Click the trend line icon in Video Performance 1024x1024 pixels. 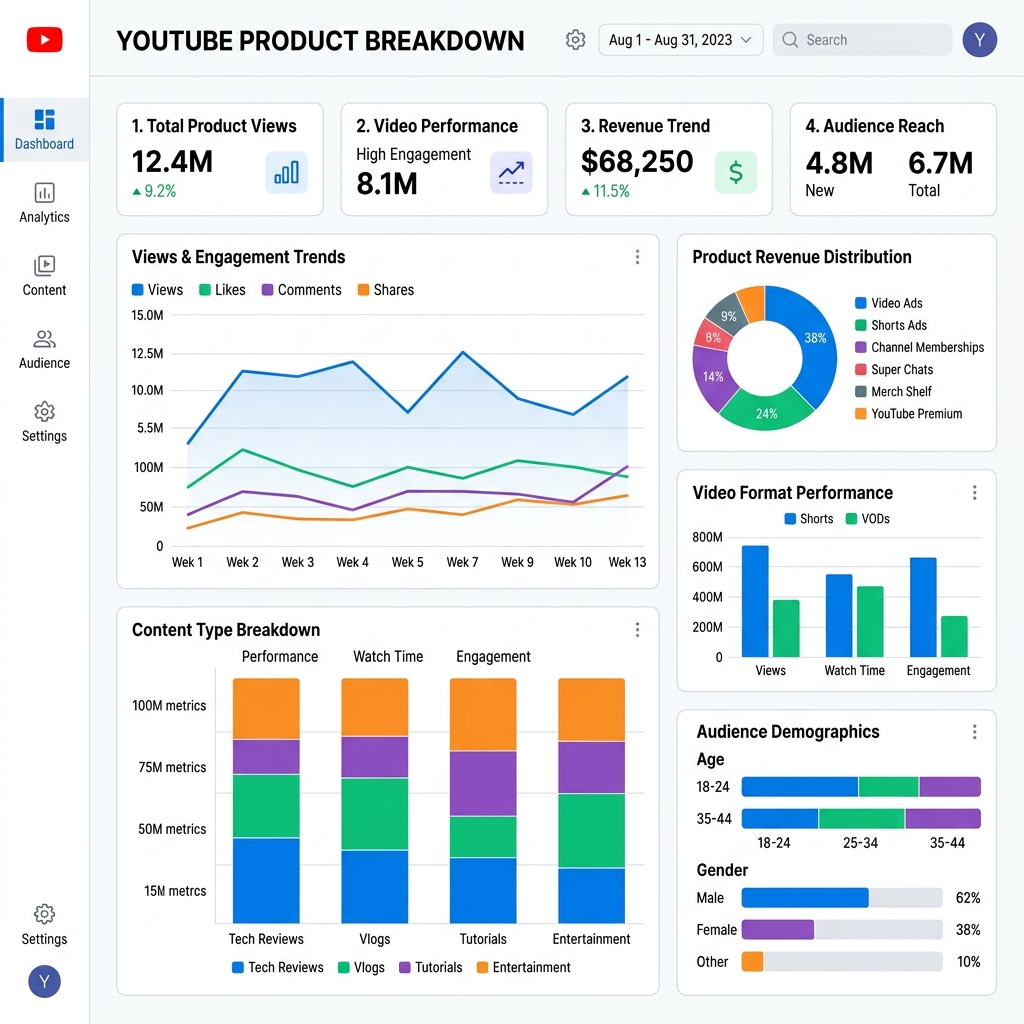(511, 172)
